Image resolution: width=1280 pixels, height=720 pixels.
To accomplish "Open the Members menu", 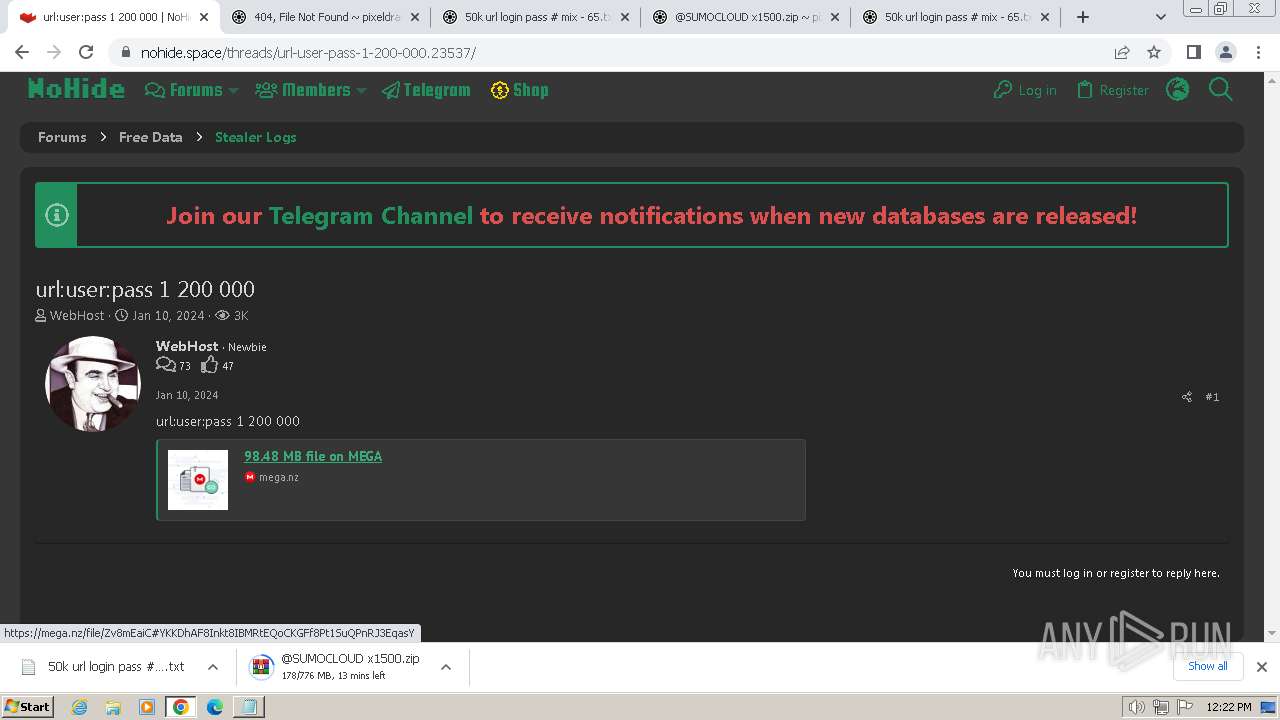I will (x=304, y=90).
